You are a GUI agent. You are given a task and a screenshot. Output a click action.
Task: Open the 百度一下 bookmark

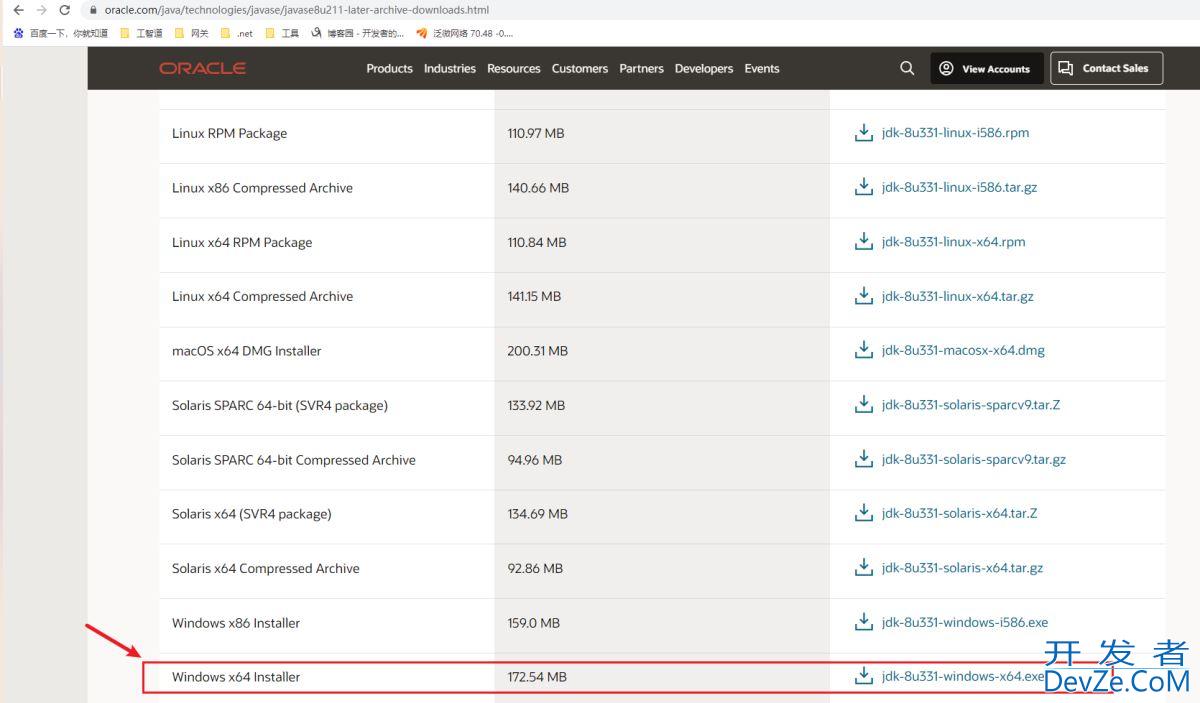pyautogui.click(x=61, y=33)
